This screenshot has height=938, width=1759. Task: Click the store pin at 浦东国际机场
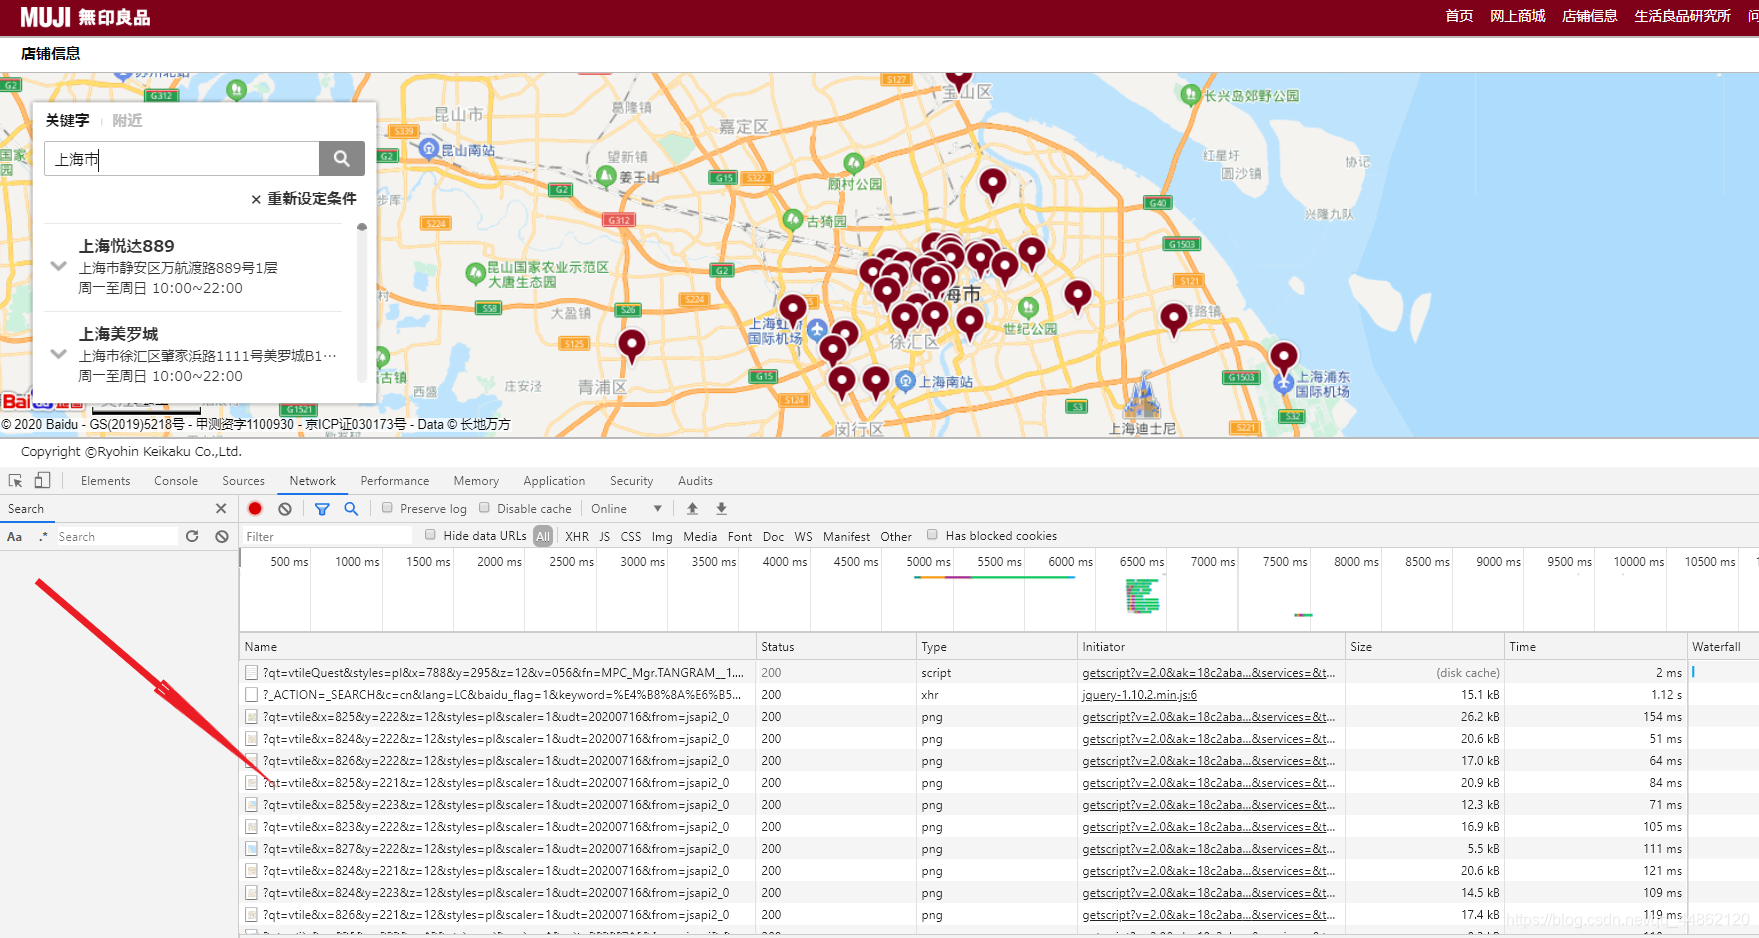pos(1284,358)
